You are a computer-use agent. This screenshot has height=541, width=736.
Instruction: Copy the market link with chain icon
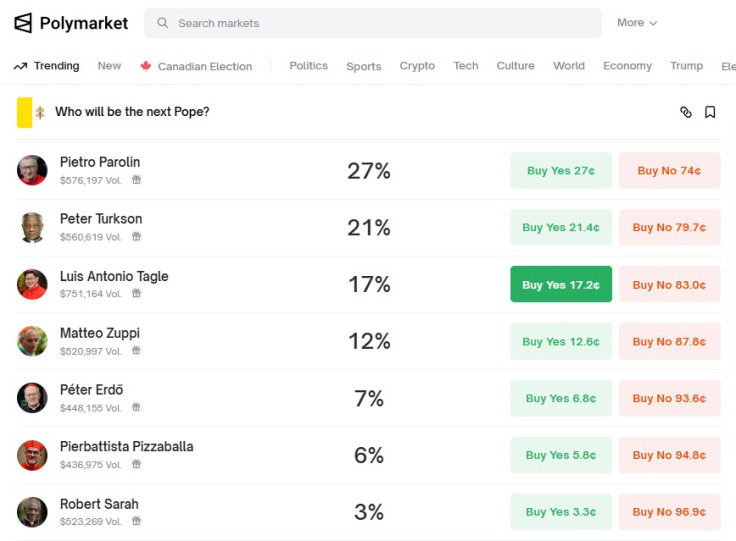pos(686,112)
